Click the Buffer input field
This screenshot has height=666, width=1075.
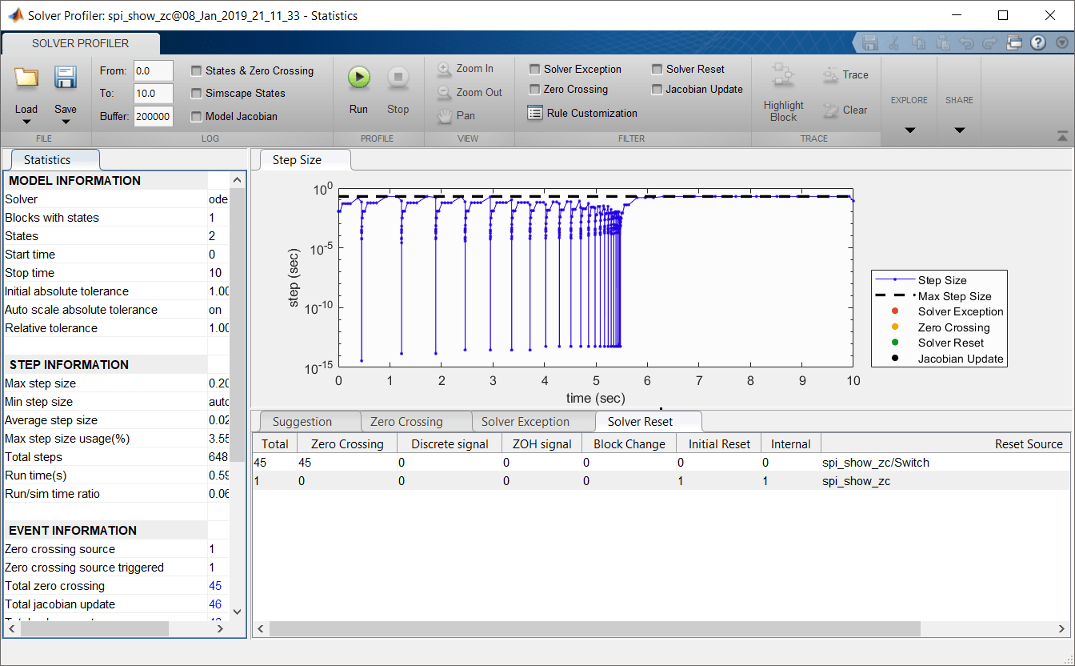(153, 116)
